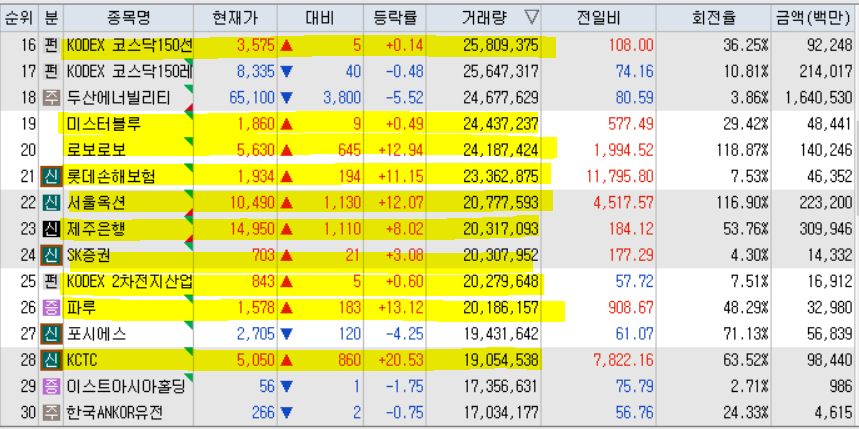Image resolution: width=859 pixels, height=429 pixels.
Task: Click the 신 badge beside 롯데손해보험
Action: [x=51, y=176]
